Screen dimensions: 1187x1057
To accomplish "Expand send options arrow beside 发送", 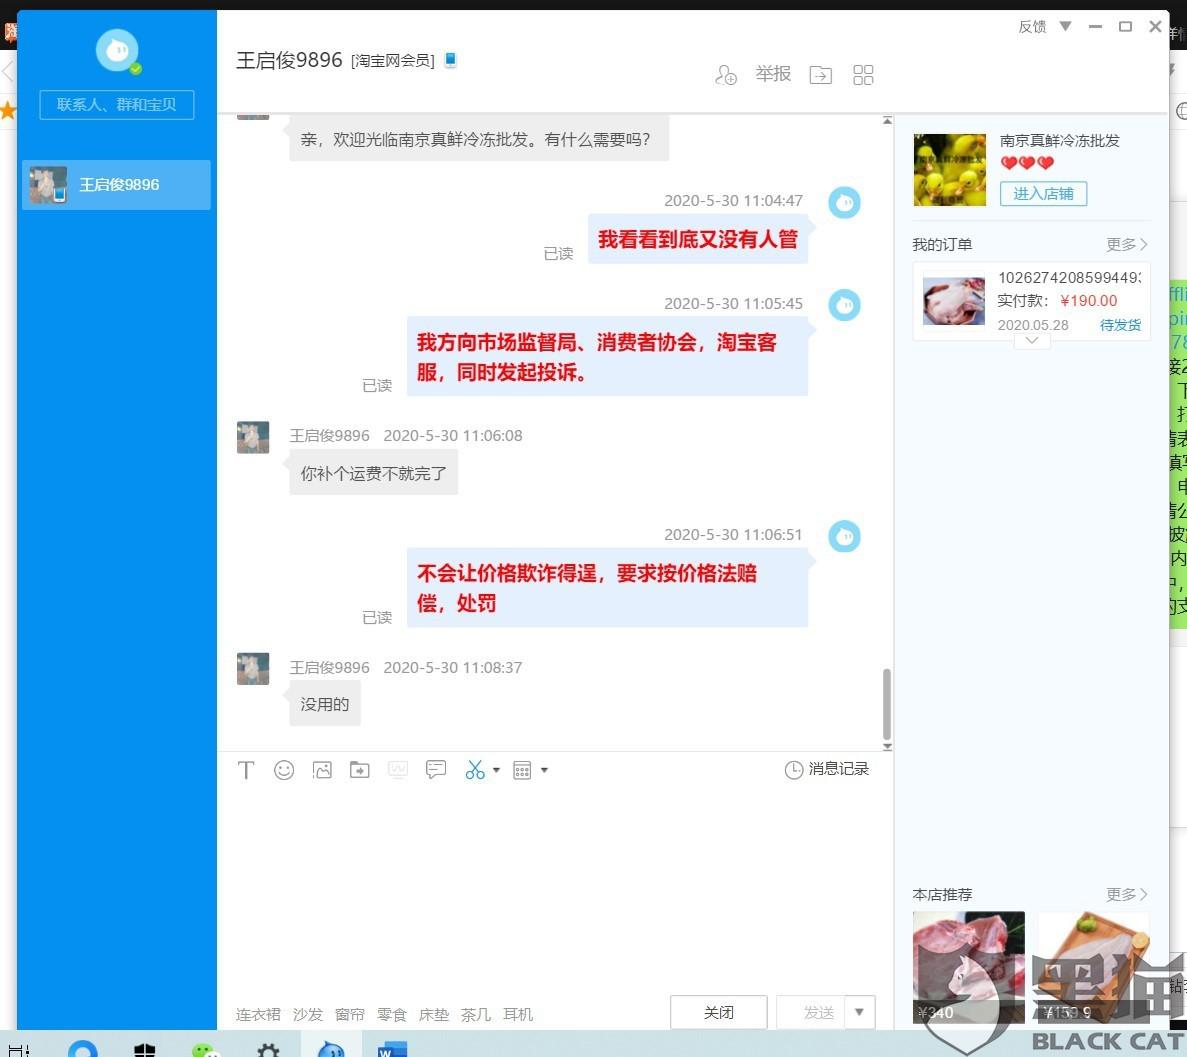I will [x=859, y=1012].
